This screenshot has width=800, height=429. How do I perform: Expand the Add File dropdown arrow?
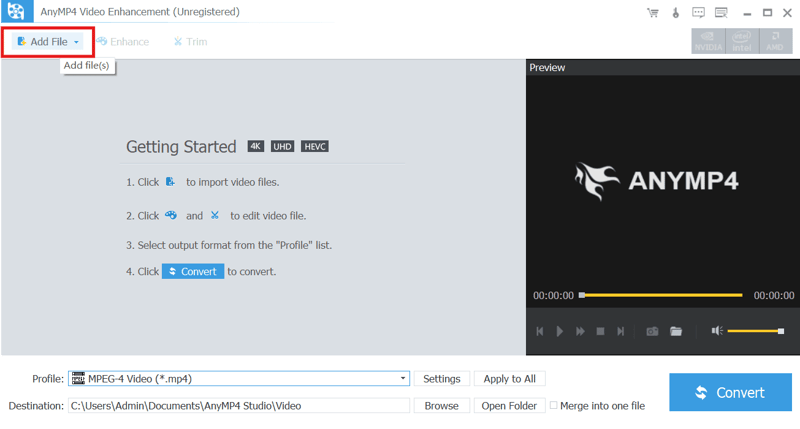point(76,42)
